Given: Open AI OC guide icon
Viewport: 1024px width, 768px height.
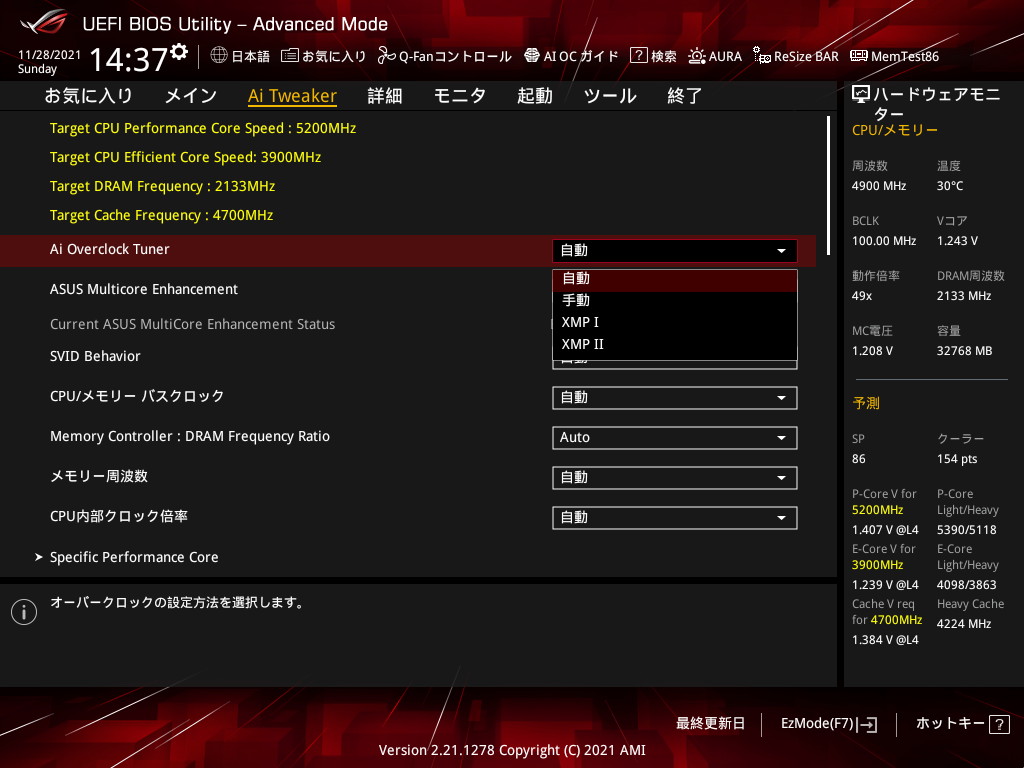Looking at the screenshot, I should tap(532, 56).
